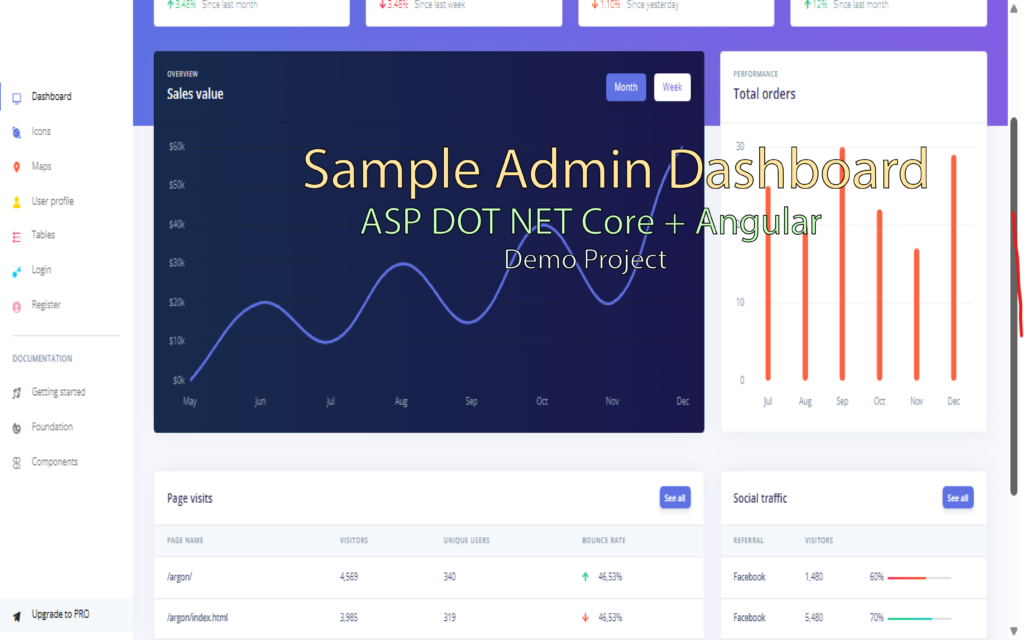Click the Upgrade to PRO rocket icon
This screenshot has height=640, width=1024.
pos(17,616)
